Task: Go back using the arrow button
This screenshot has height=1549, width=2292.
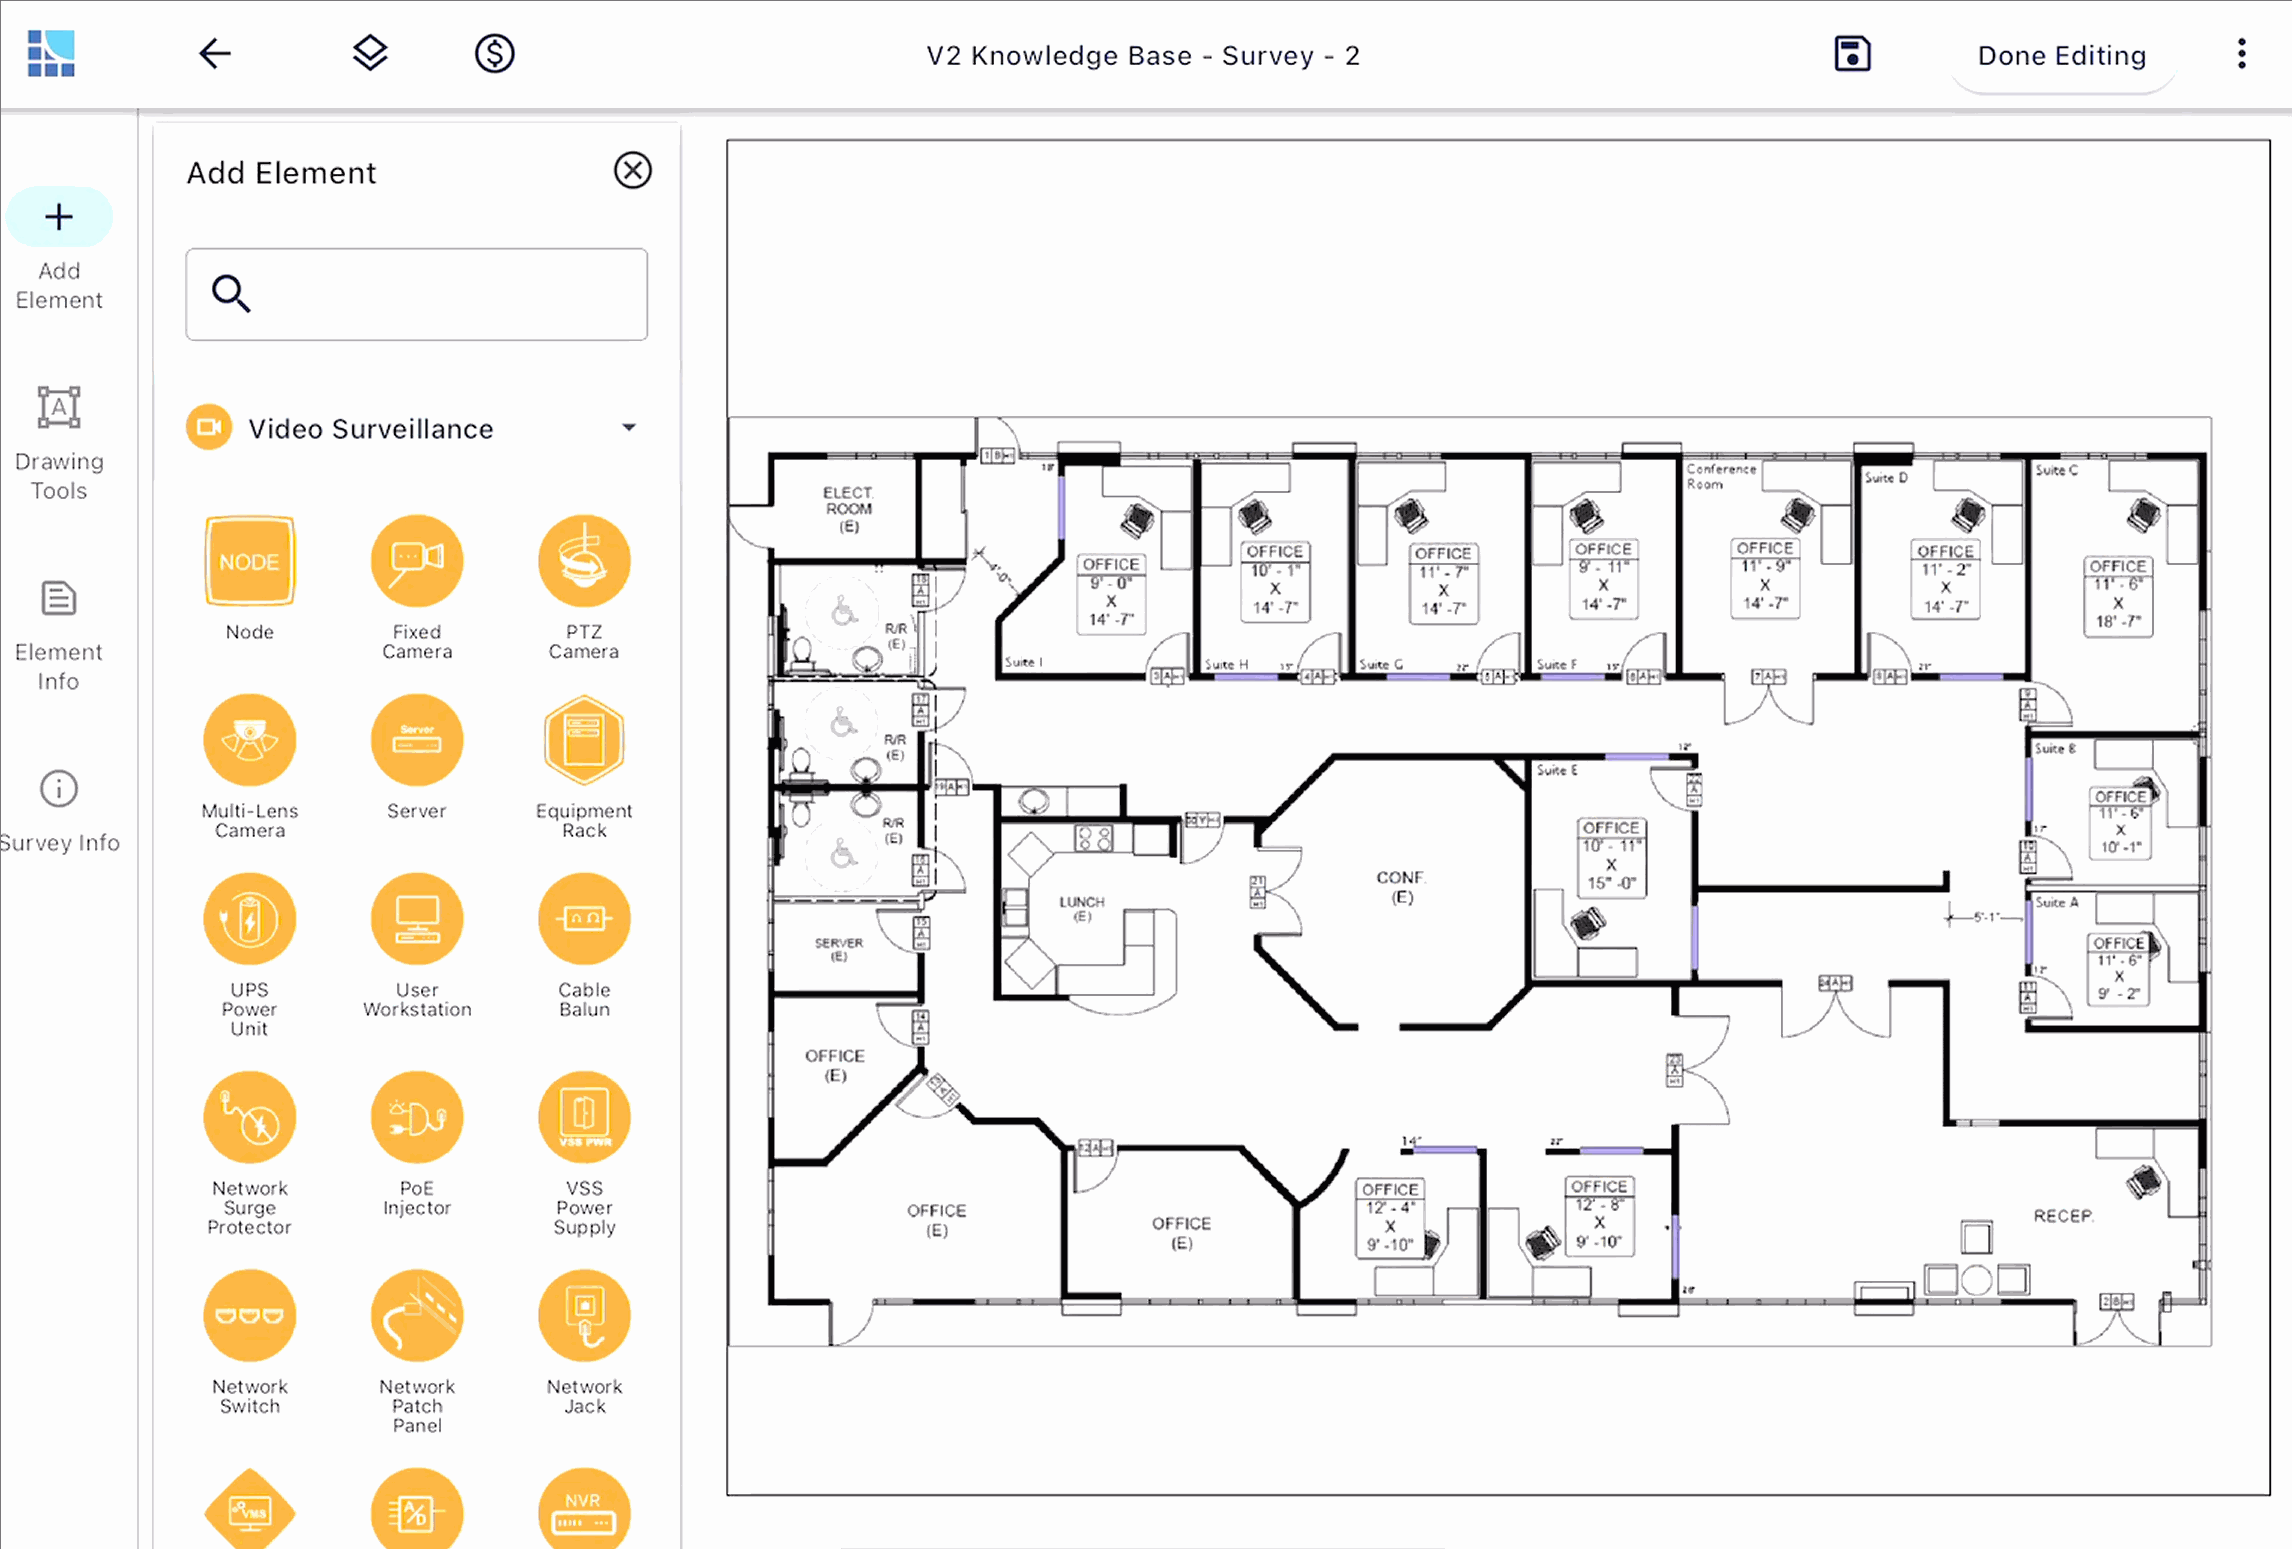Action: [214, 54]
